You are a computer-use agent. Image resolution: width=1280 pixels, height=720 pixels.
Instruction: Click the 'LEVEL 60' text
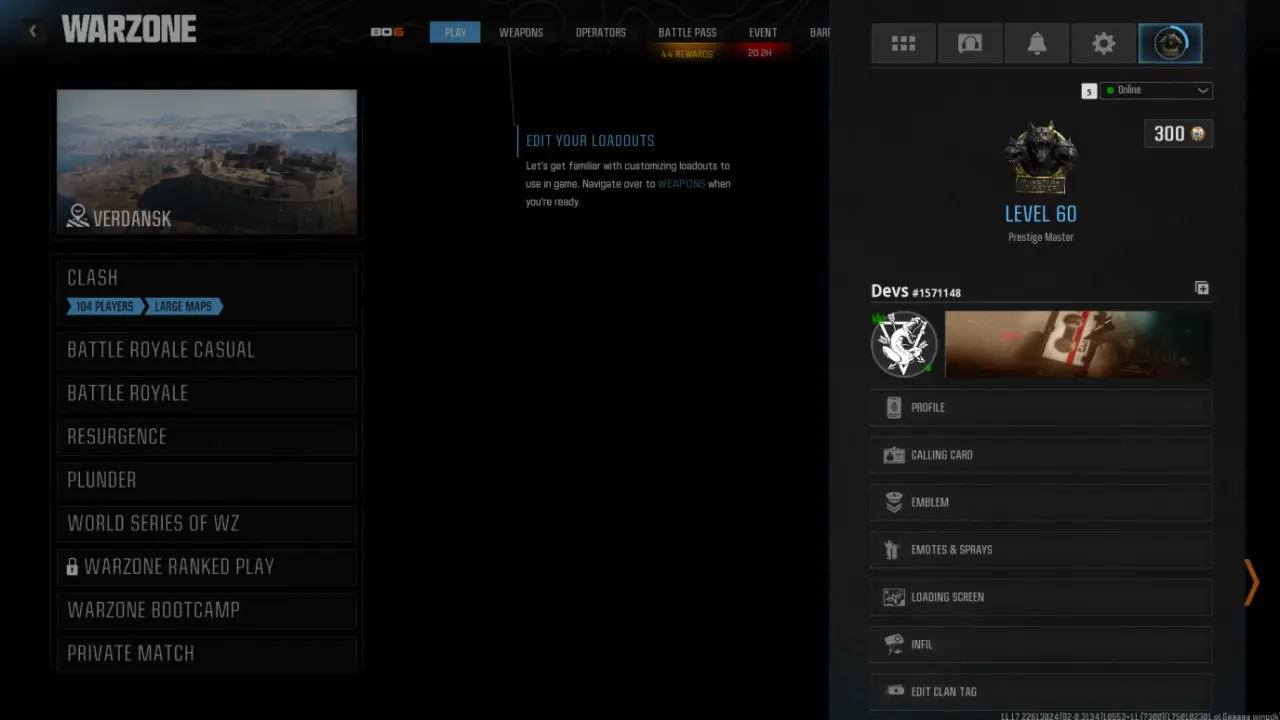click(1041, 214)
